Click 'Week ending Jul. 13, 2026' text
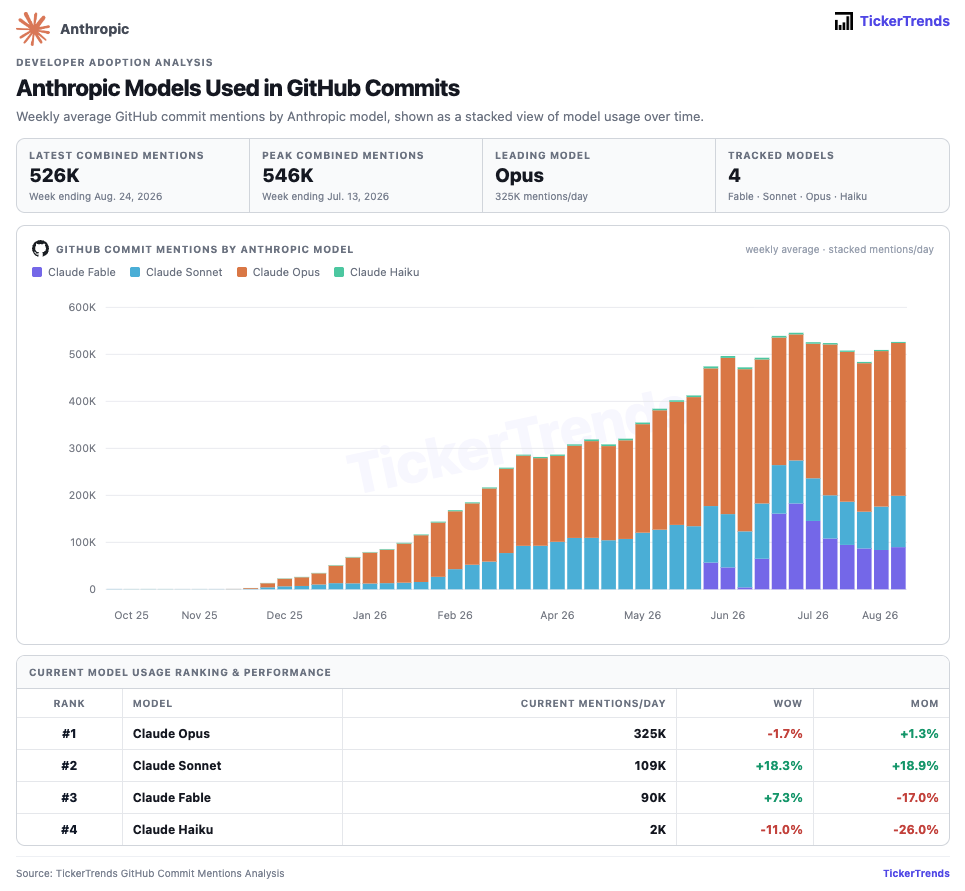This screenshot has width=965, height=891. coord(326,196)
